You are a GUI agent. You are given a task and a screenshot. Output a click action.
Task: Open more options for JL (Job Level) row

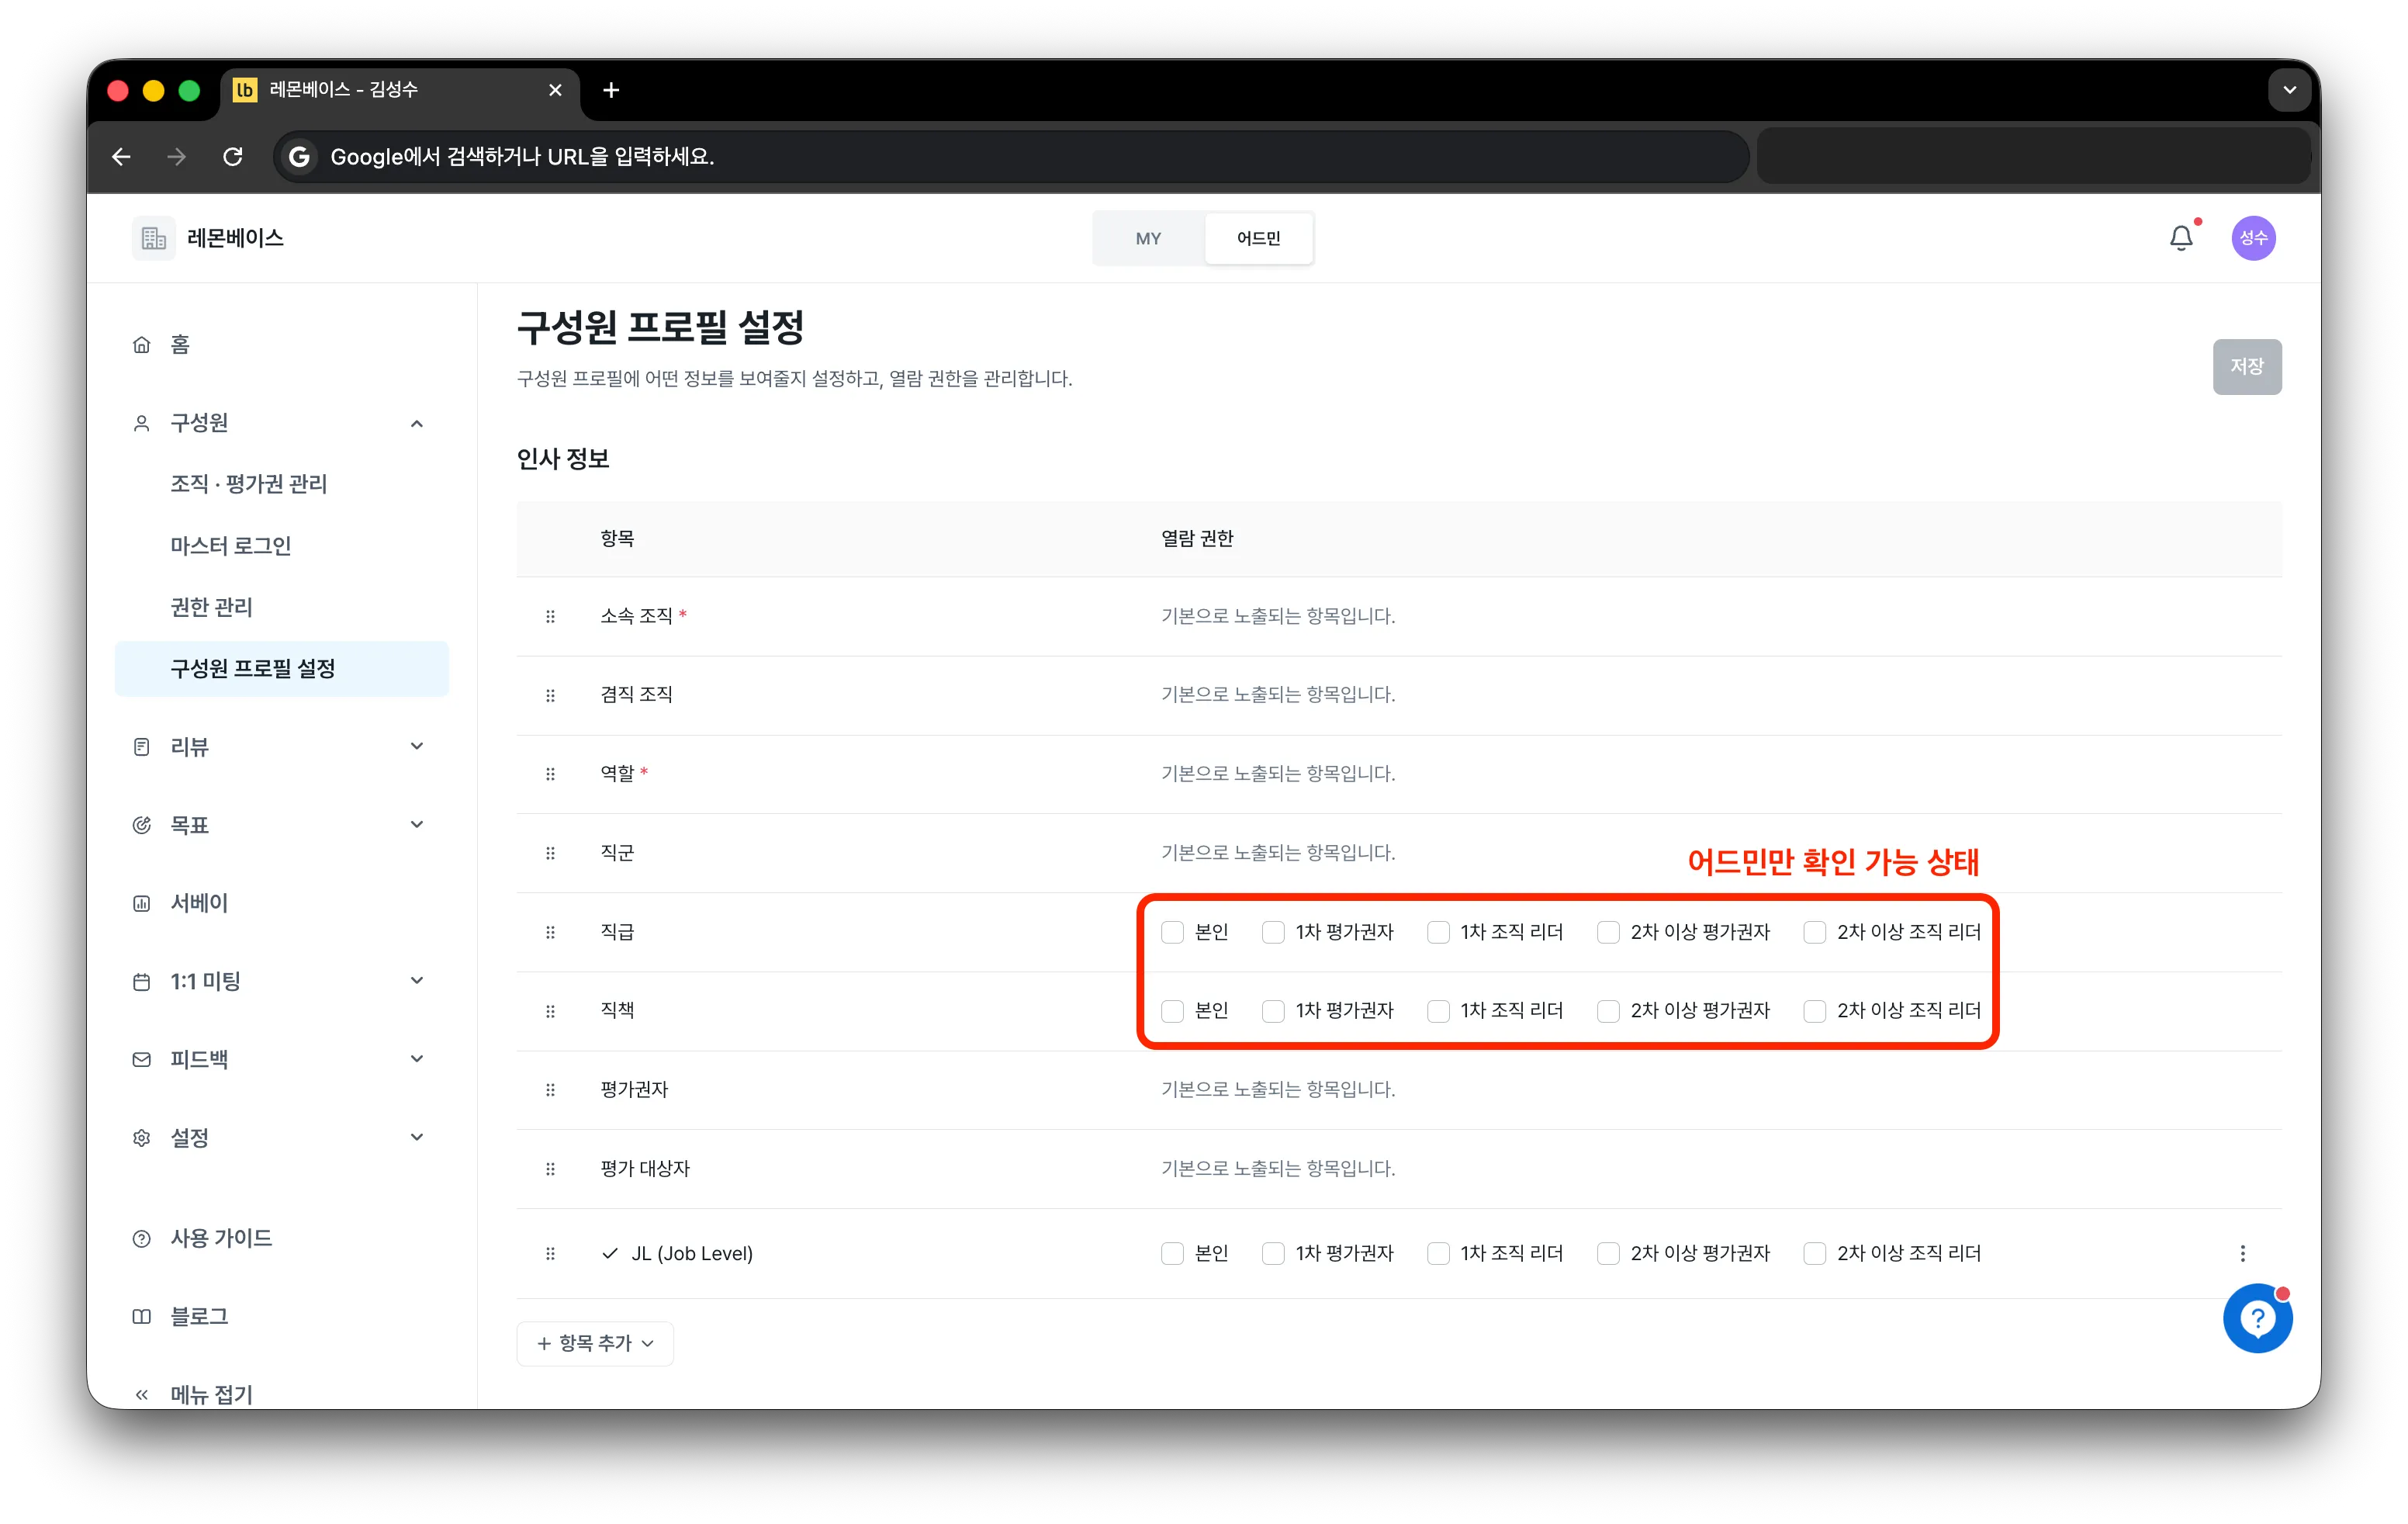click(x=2242, y=1253)
